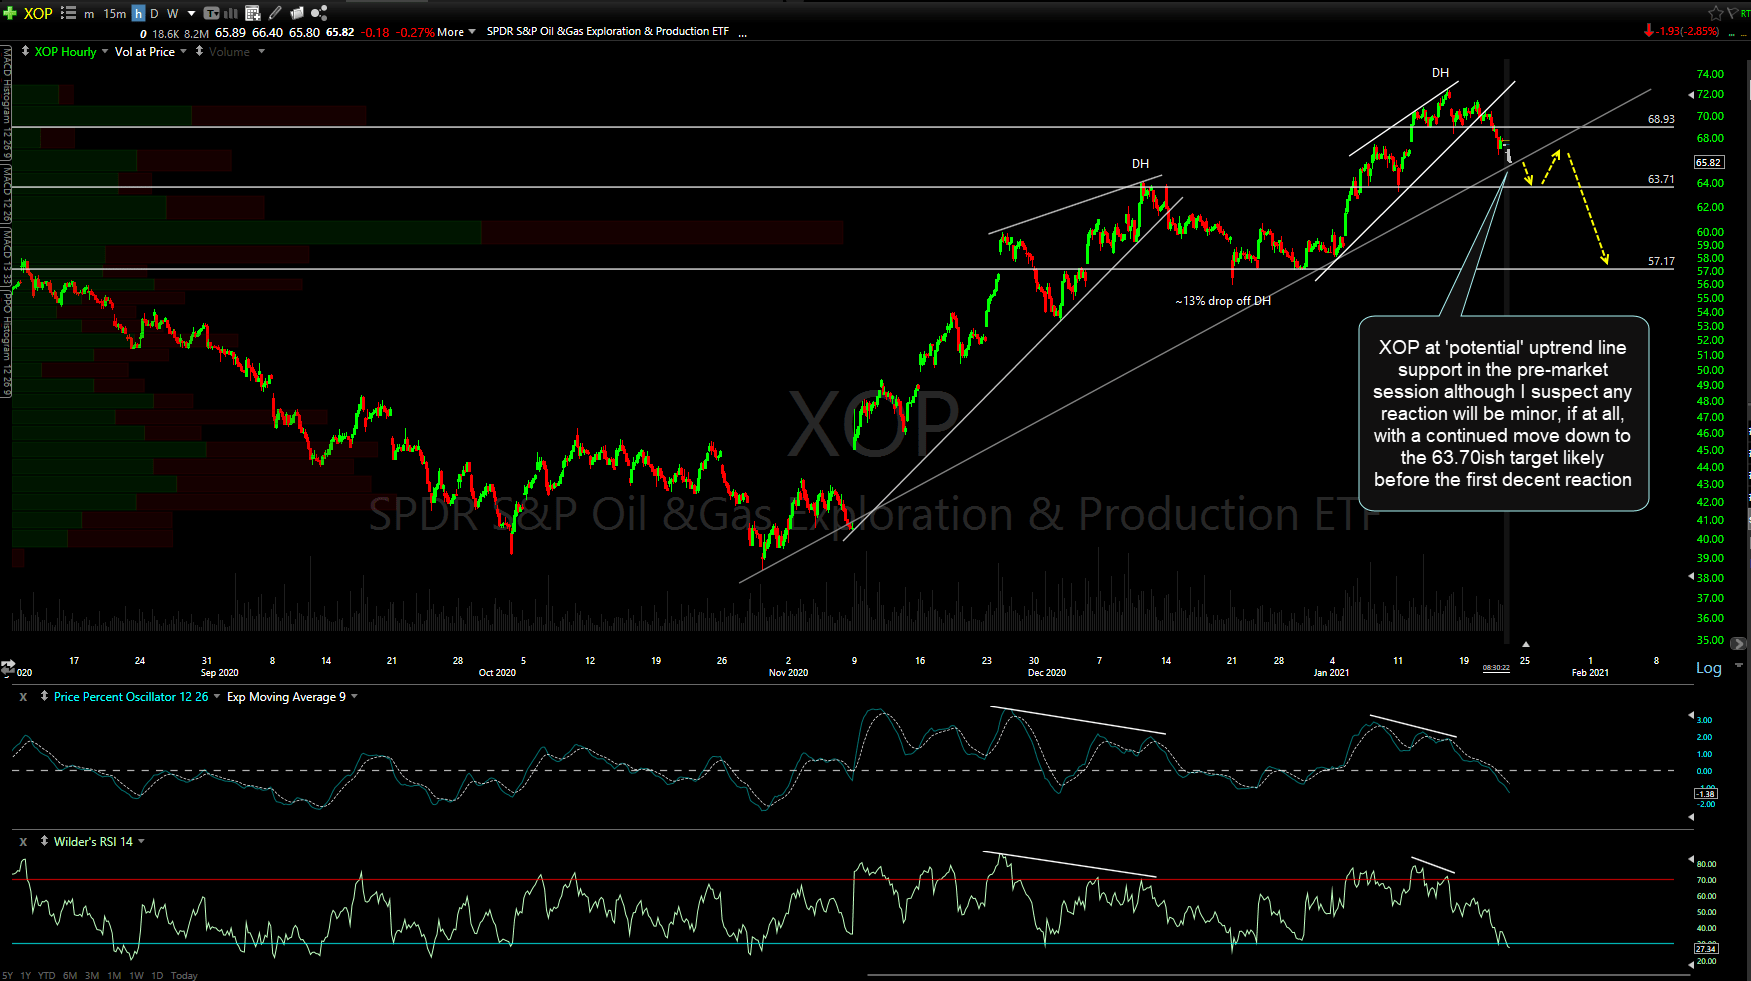This screenshot has height=981, width=1751.
Task: Select the daily 'D' timeframe
Action: pos(154,14)
